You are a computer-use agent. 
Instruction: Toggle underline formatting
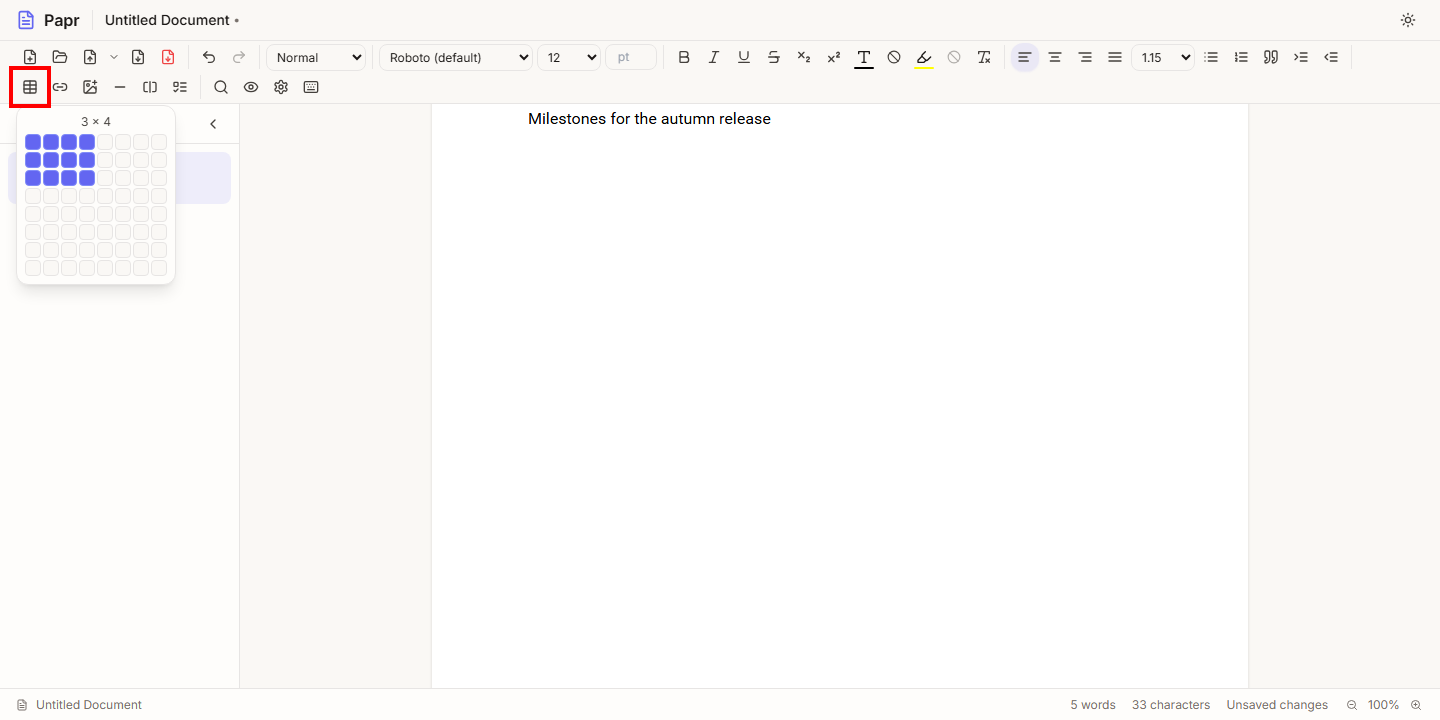[744, 57]
